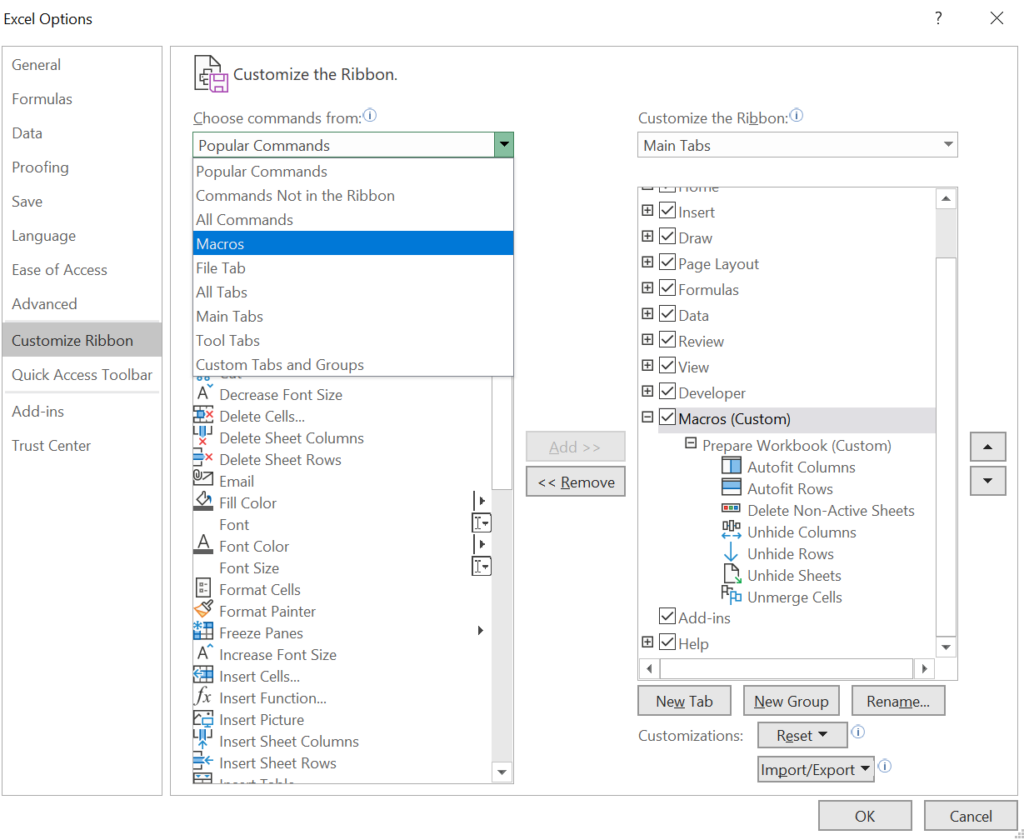Click the commands list scroll-down arrow
1024x840 pixels.
tap(502, 772)
